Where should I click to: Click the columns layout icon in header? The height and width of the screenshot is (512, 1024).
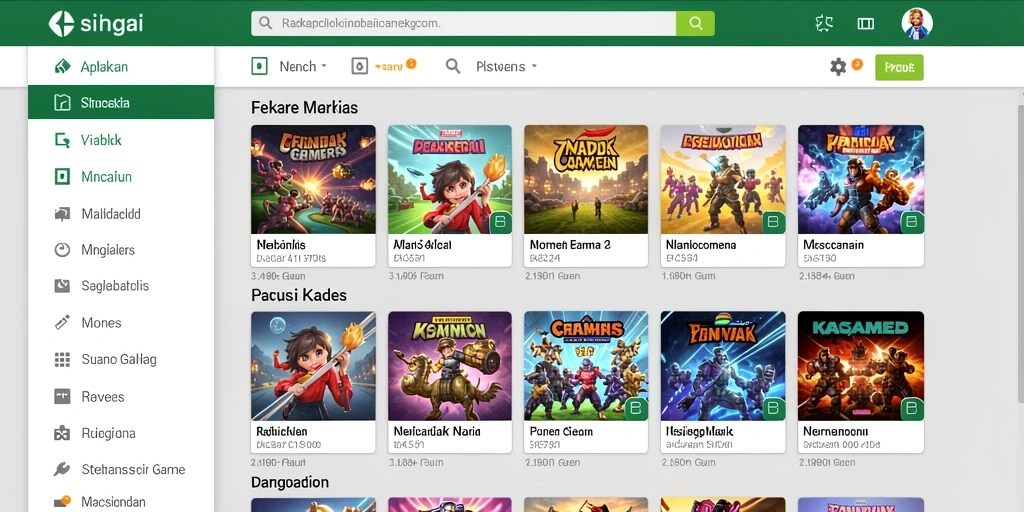point(865,24)
